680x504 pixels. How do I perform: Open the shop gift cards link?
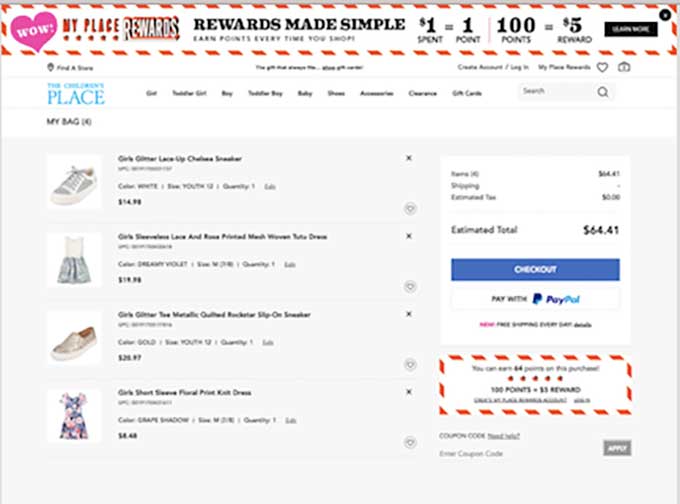(x=342, y=68)
